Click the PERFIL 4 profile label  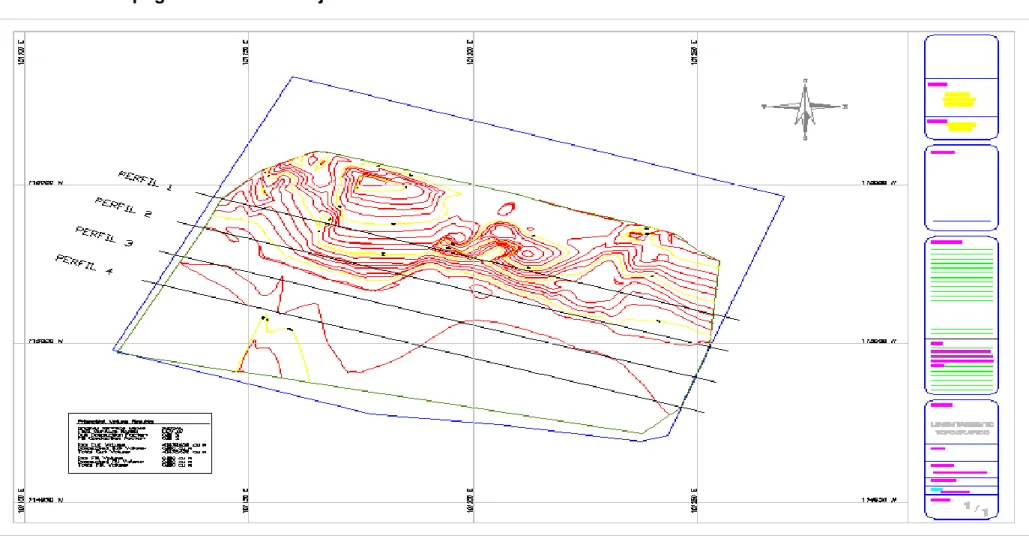[x=84, y=265]
